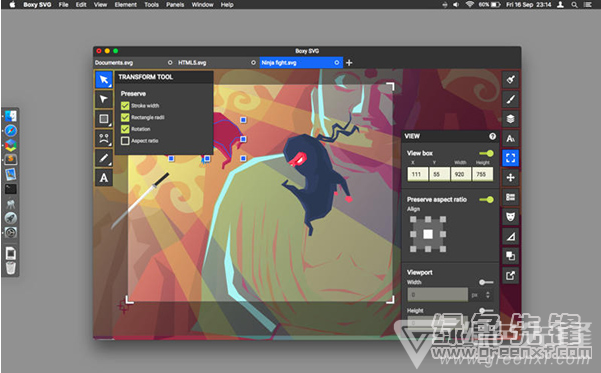Toggle the View box switch off
This screenshot has width=601, height=373.
[486, 153]
